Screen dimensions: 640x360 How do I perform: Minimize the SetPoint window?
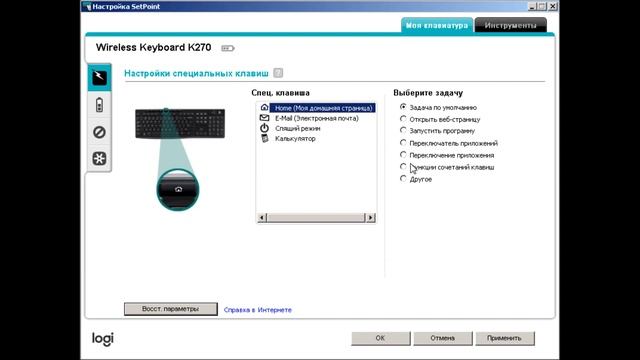(x=532, y=6)
